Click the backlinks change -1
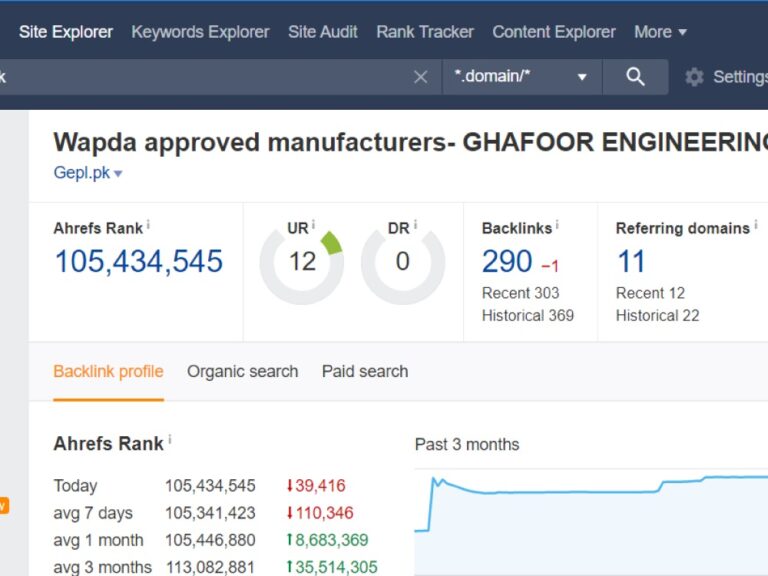The image size is (768, 576). tap(550, 266)
